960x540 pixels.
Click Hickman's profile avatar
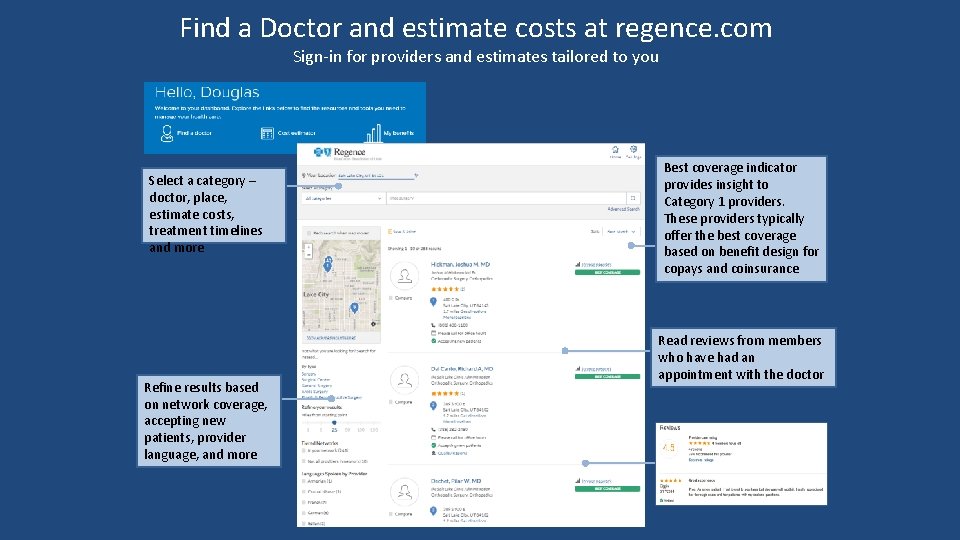[404, 276]
